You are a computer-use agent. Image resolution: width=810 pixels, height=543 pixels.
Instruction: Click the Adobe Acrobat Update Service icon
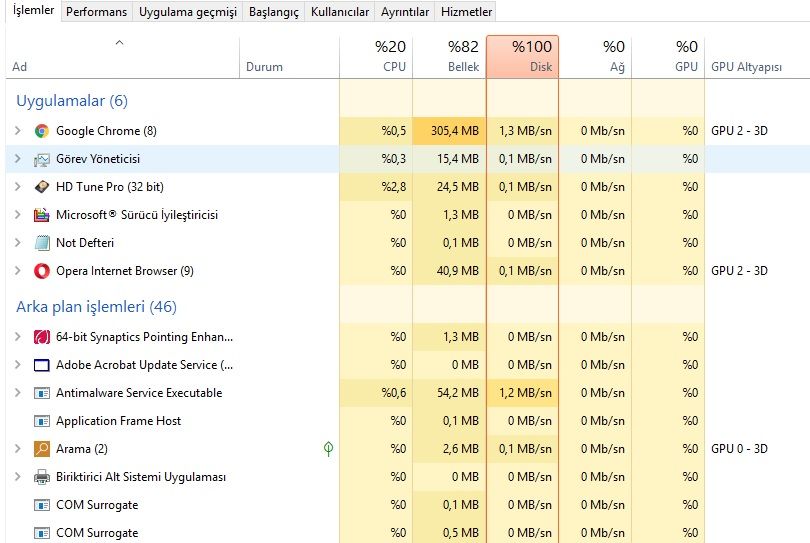[x=42, y=365]
